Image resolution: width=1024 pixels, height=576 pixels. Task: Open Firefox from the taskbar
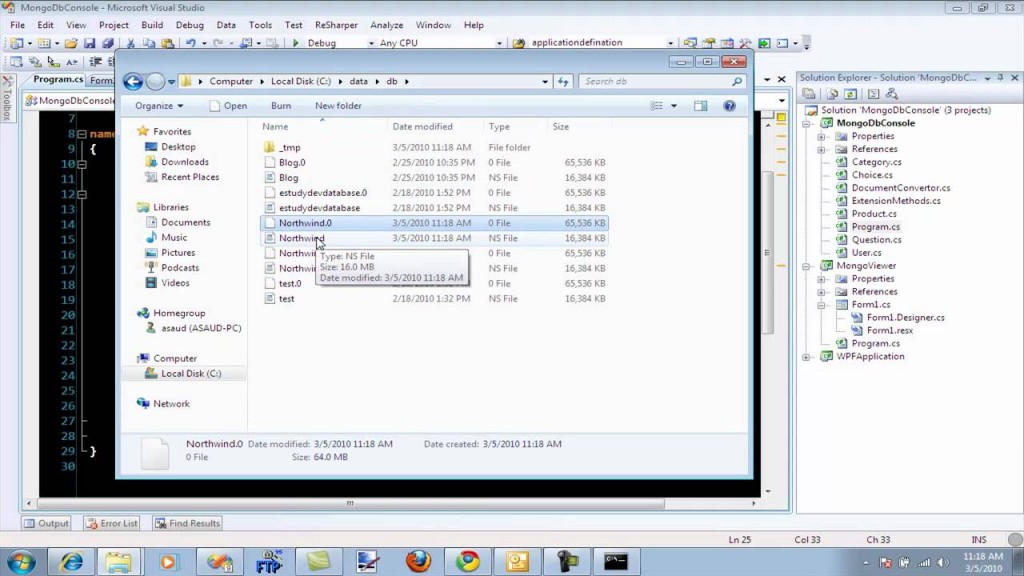tap(418, 561)
